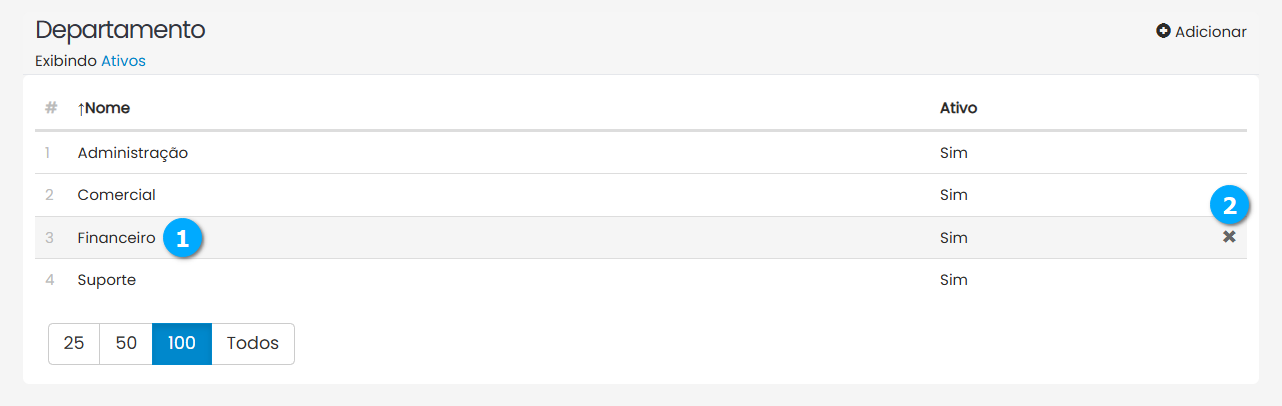This screenshot has height=406, width=1282.
Task: Select the Financeiro department name
Action: [x=117, y=238]
